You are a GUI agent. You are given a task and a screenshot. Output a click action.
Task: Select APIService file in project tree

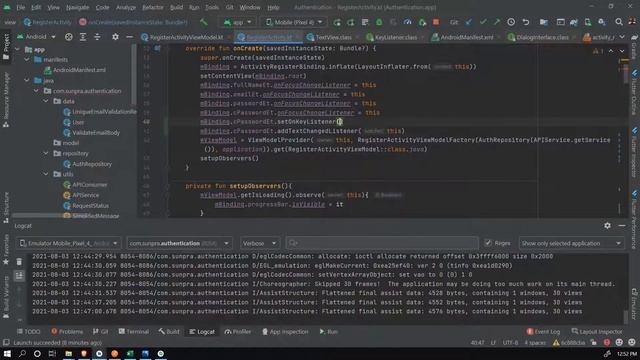[85, 195]
